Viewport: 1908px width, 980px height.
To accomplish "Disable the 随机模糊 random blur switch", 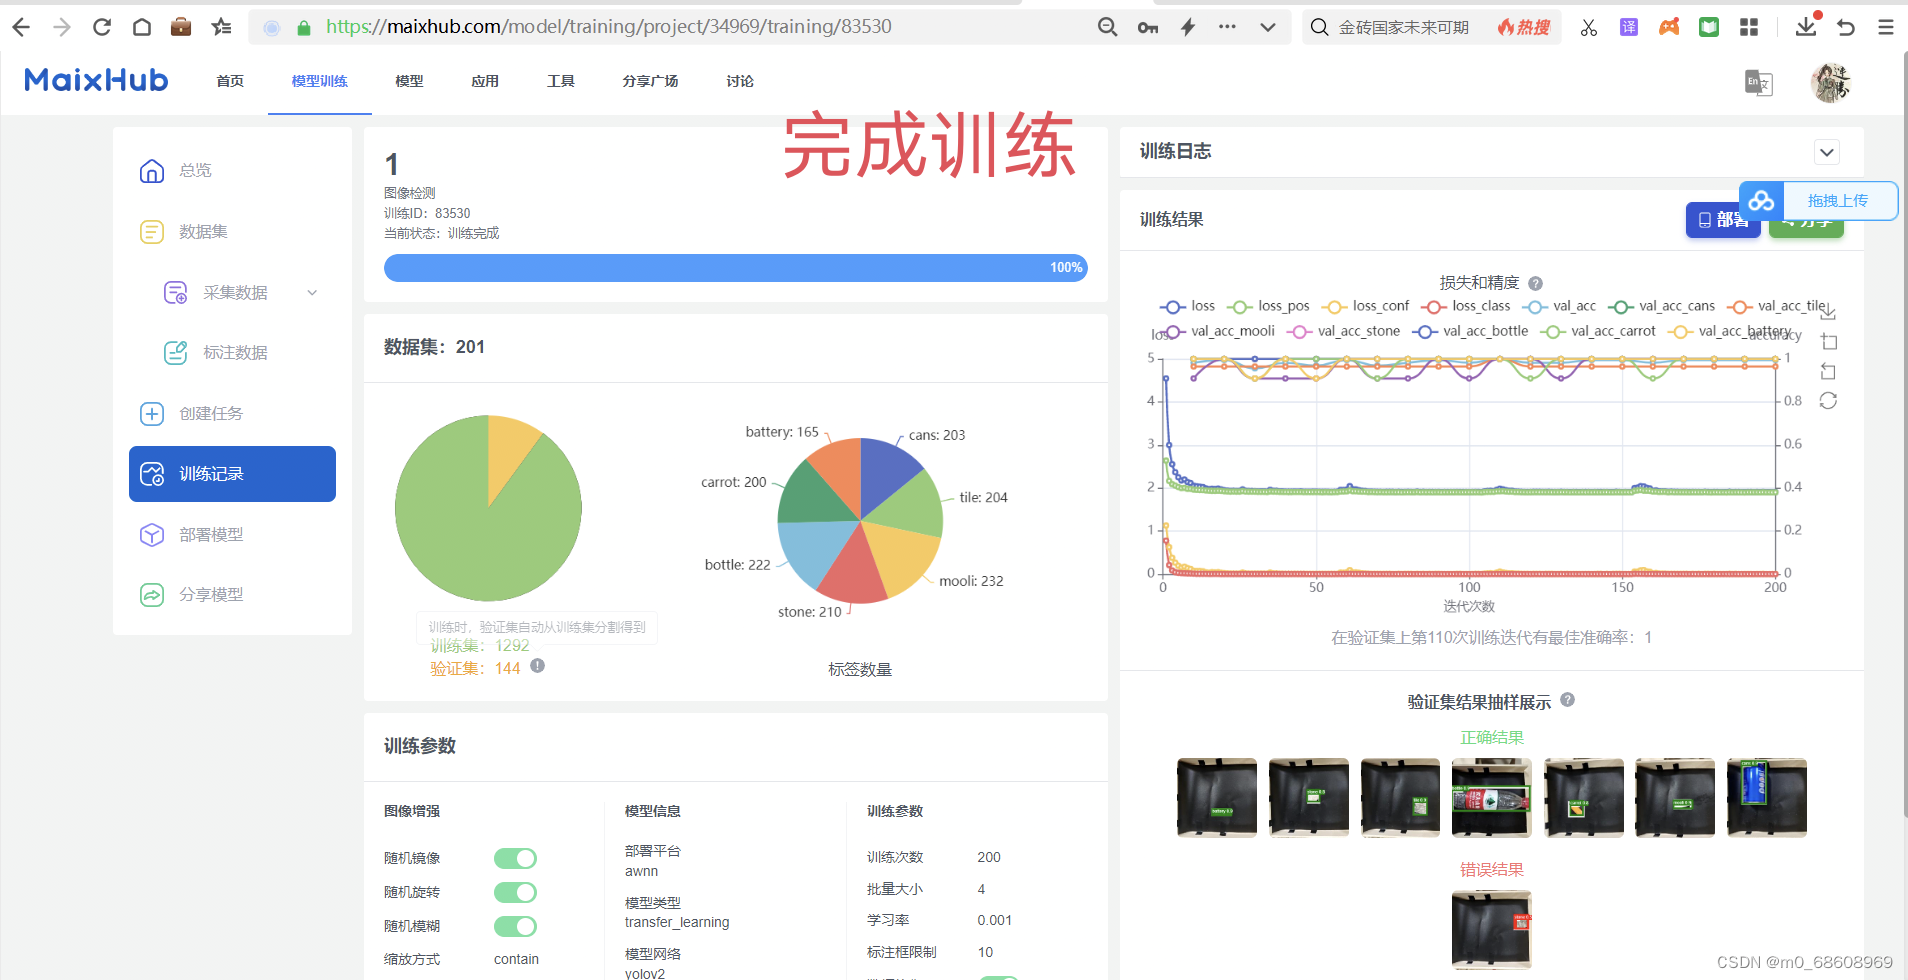I will (x=515, y=926).
